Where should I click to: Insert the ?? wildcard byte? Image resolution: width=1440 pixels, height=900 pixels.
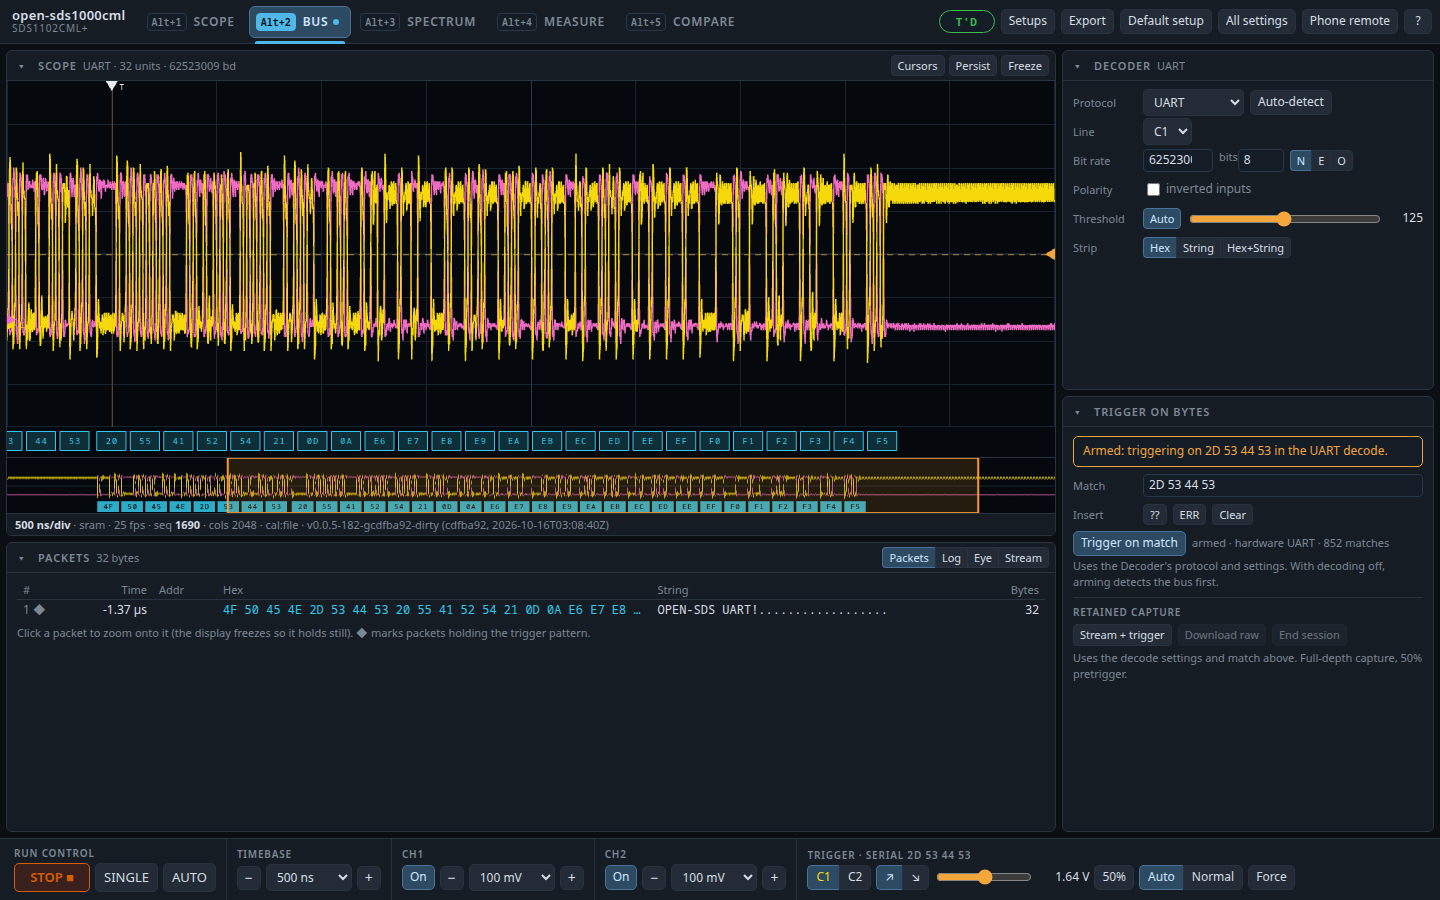coord(1155,515)
